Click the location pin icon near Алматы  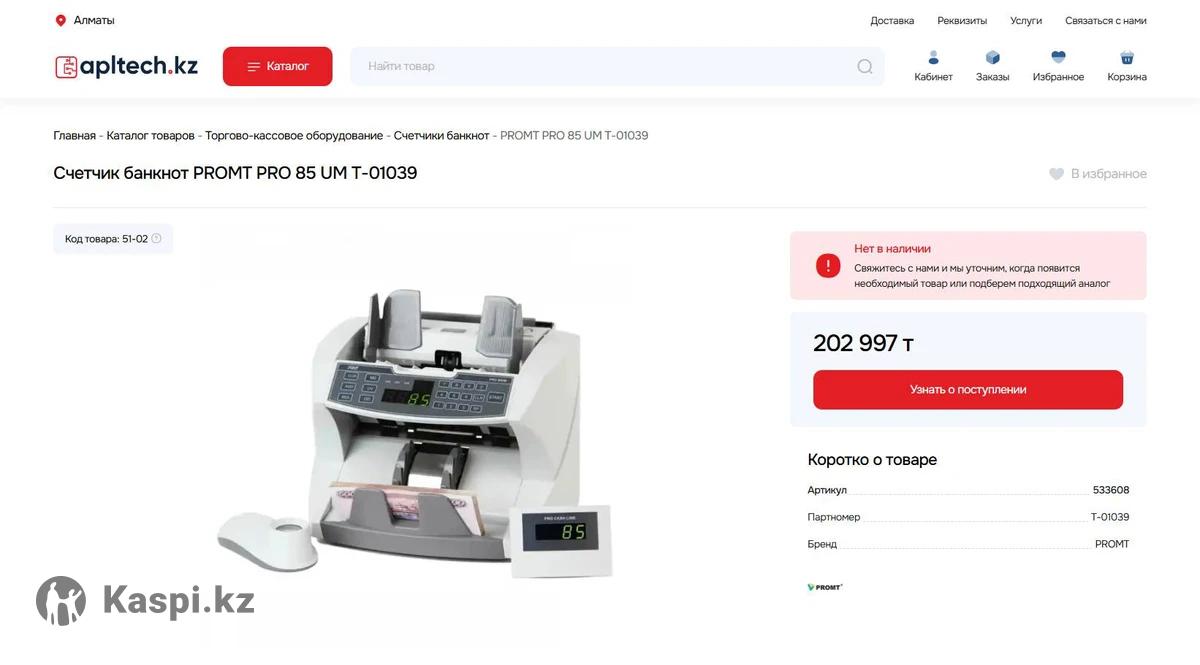(x=60, y=20)
